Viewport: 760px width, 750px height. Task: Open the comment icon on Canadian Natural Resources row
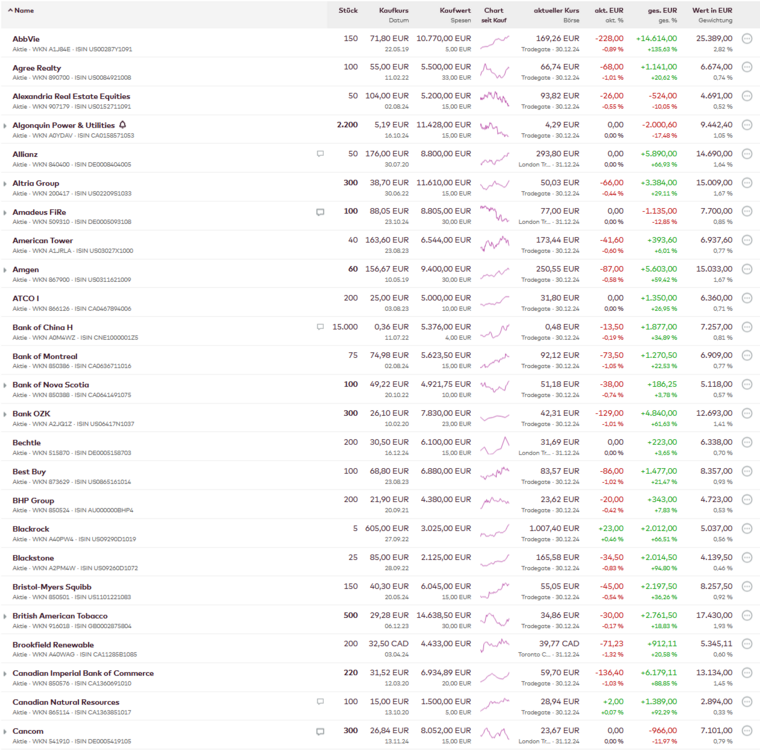pyautogui.click(x=320, y=702)
